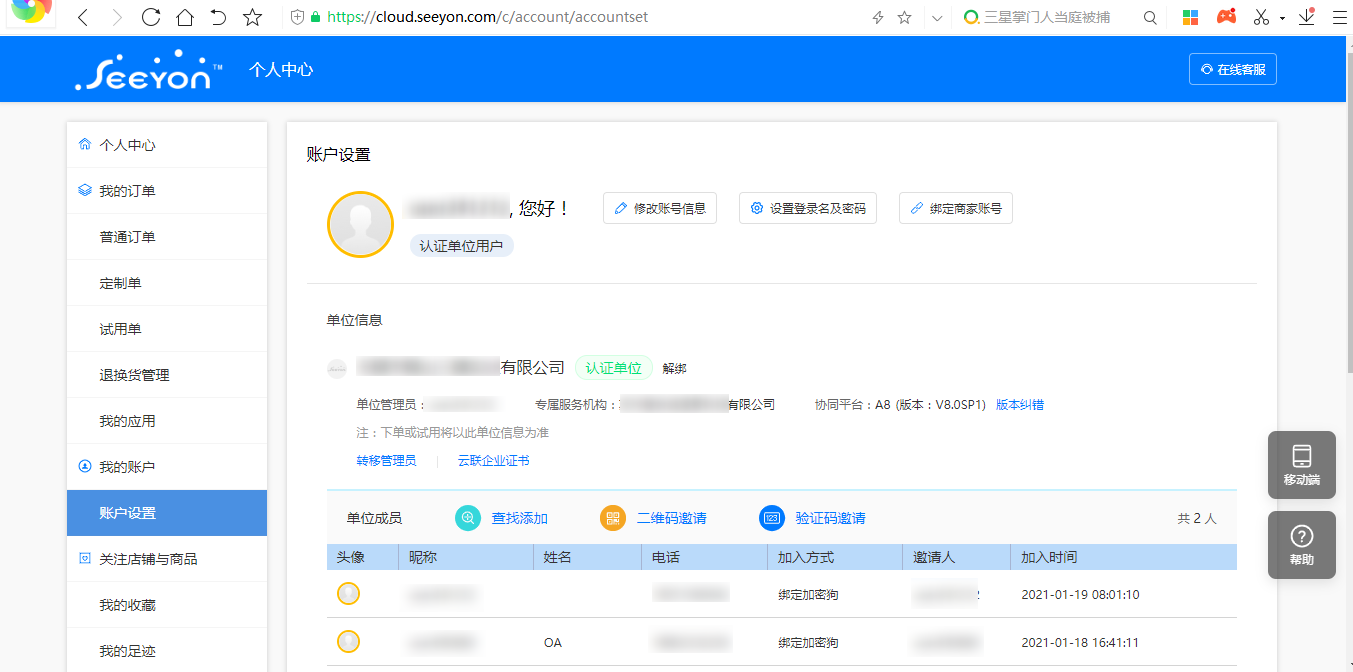Open the browser downloads icon
Viewport: 1353px width, 672px height.
[x=1306, y=17]
